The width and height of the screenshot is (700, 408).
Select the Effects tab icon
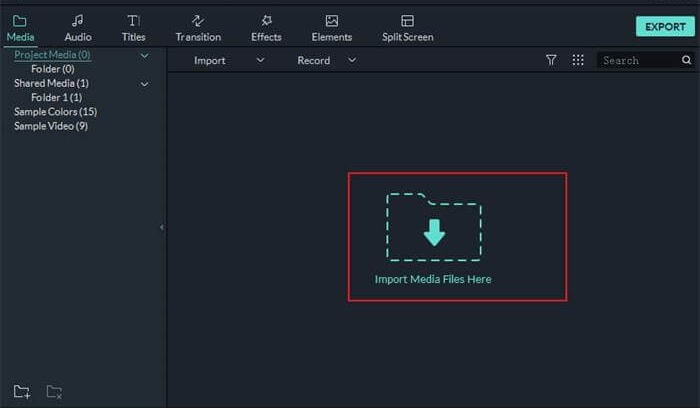tap(267, 21)
